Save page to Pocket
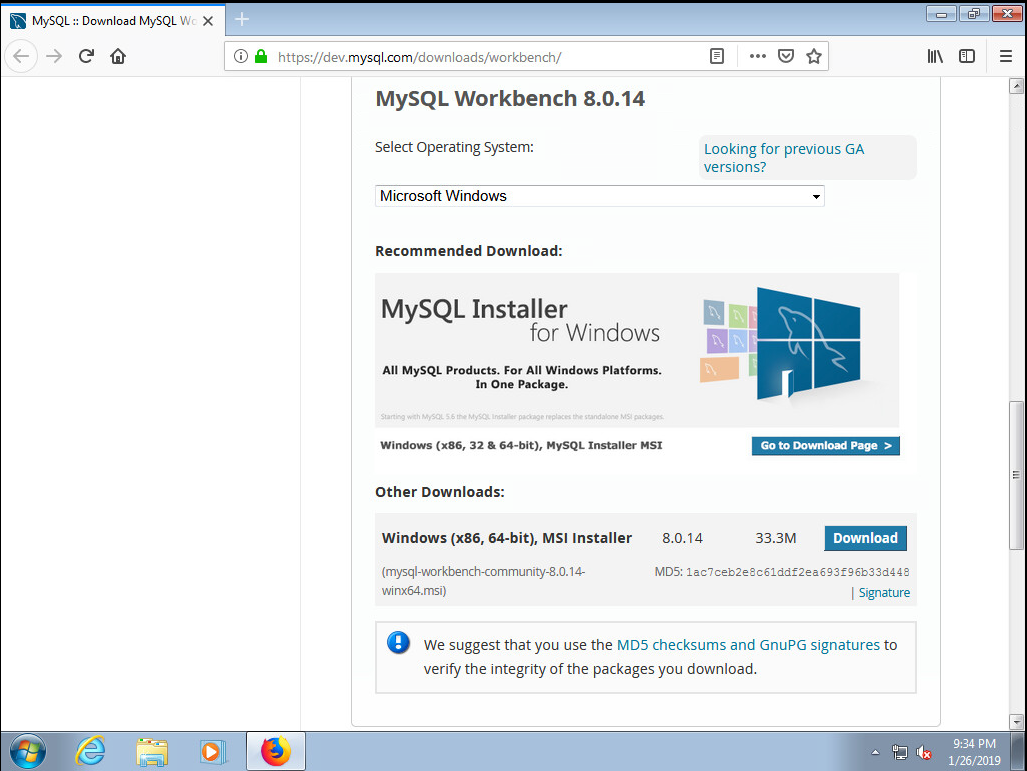 [x=786, y=56]
